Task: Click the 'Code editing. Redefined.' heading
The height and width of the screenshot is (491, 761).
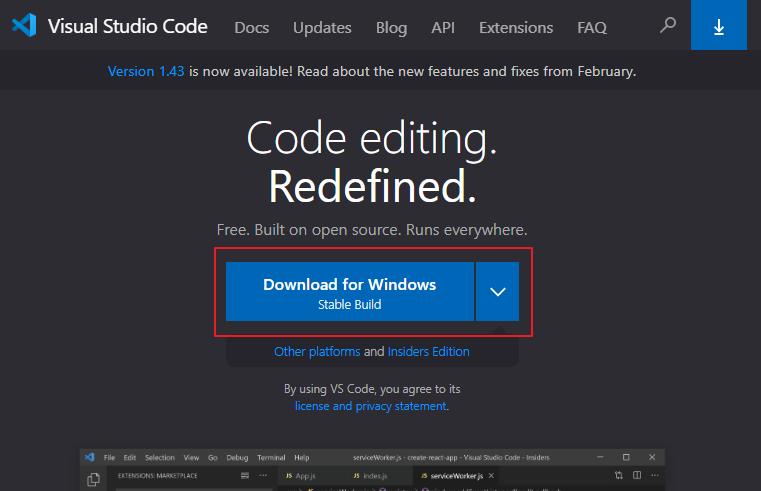Action: coord(372,162)
